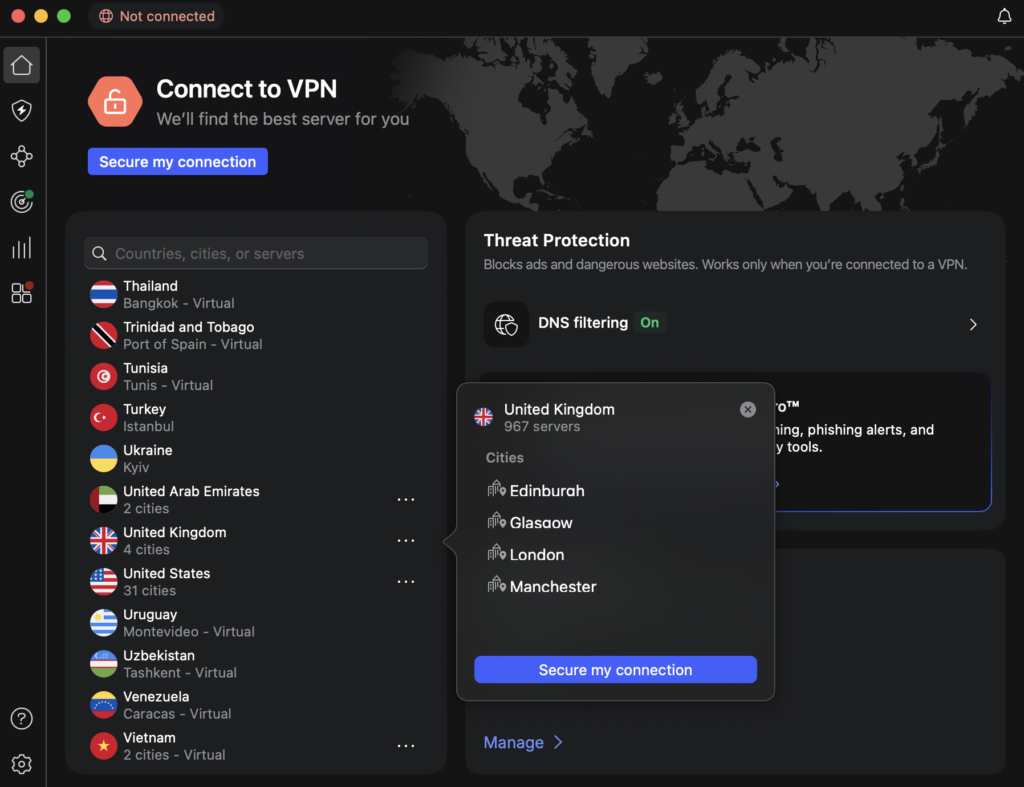The image size is (1024, 787).
Task: Open the apps grid icon in sidebar
Action: click(22, 293)
